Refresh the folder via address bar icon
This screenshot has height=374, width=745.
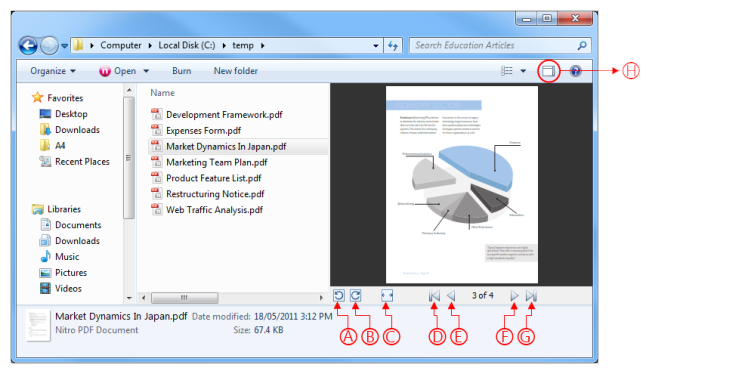click(393, 46)
